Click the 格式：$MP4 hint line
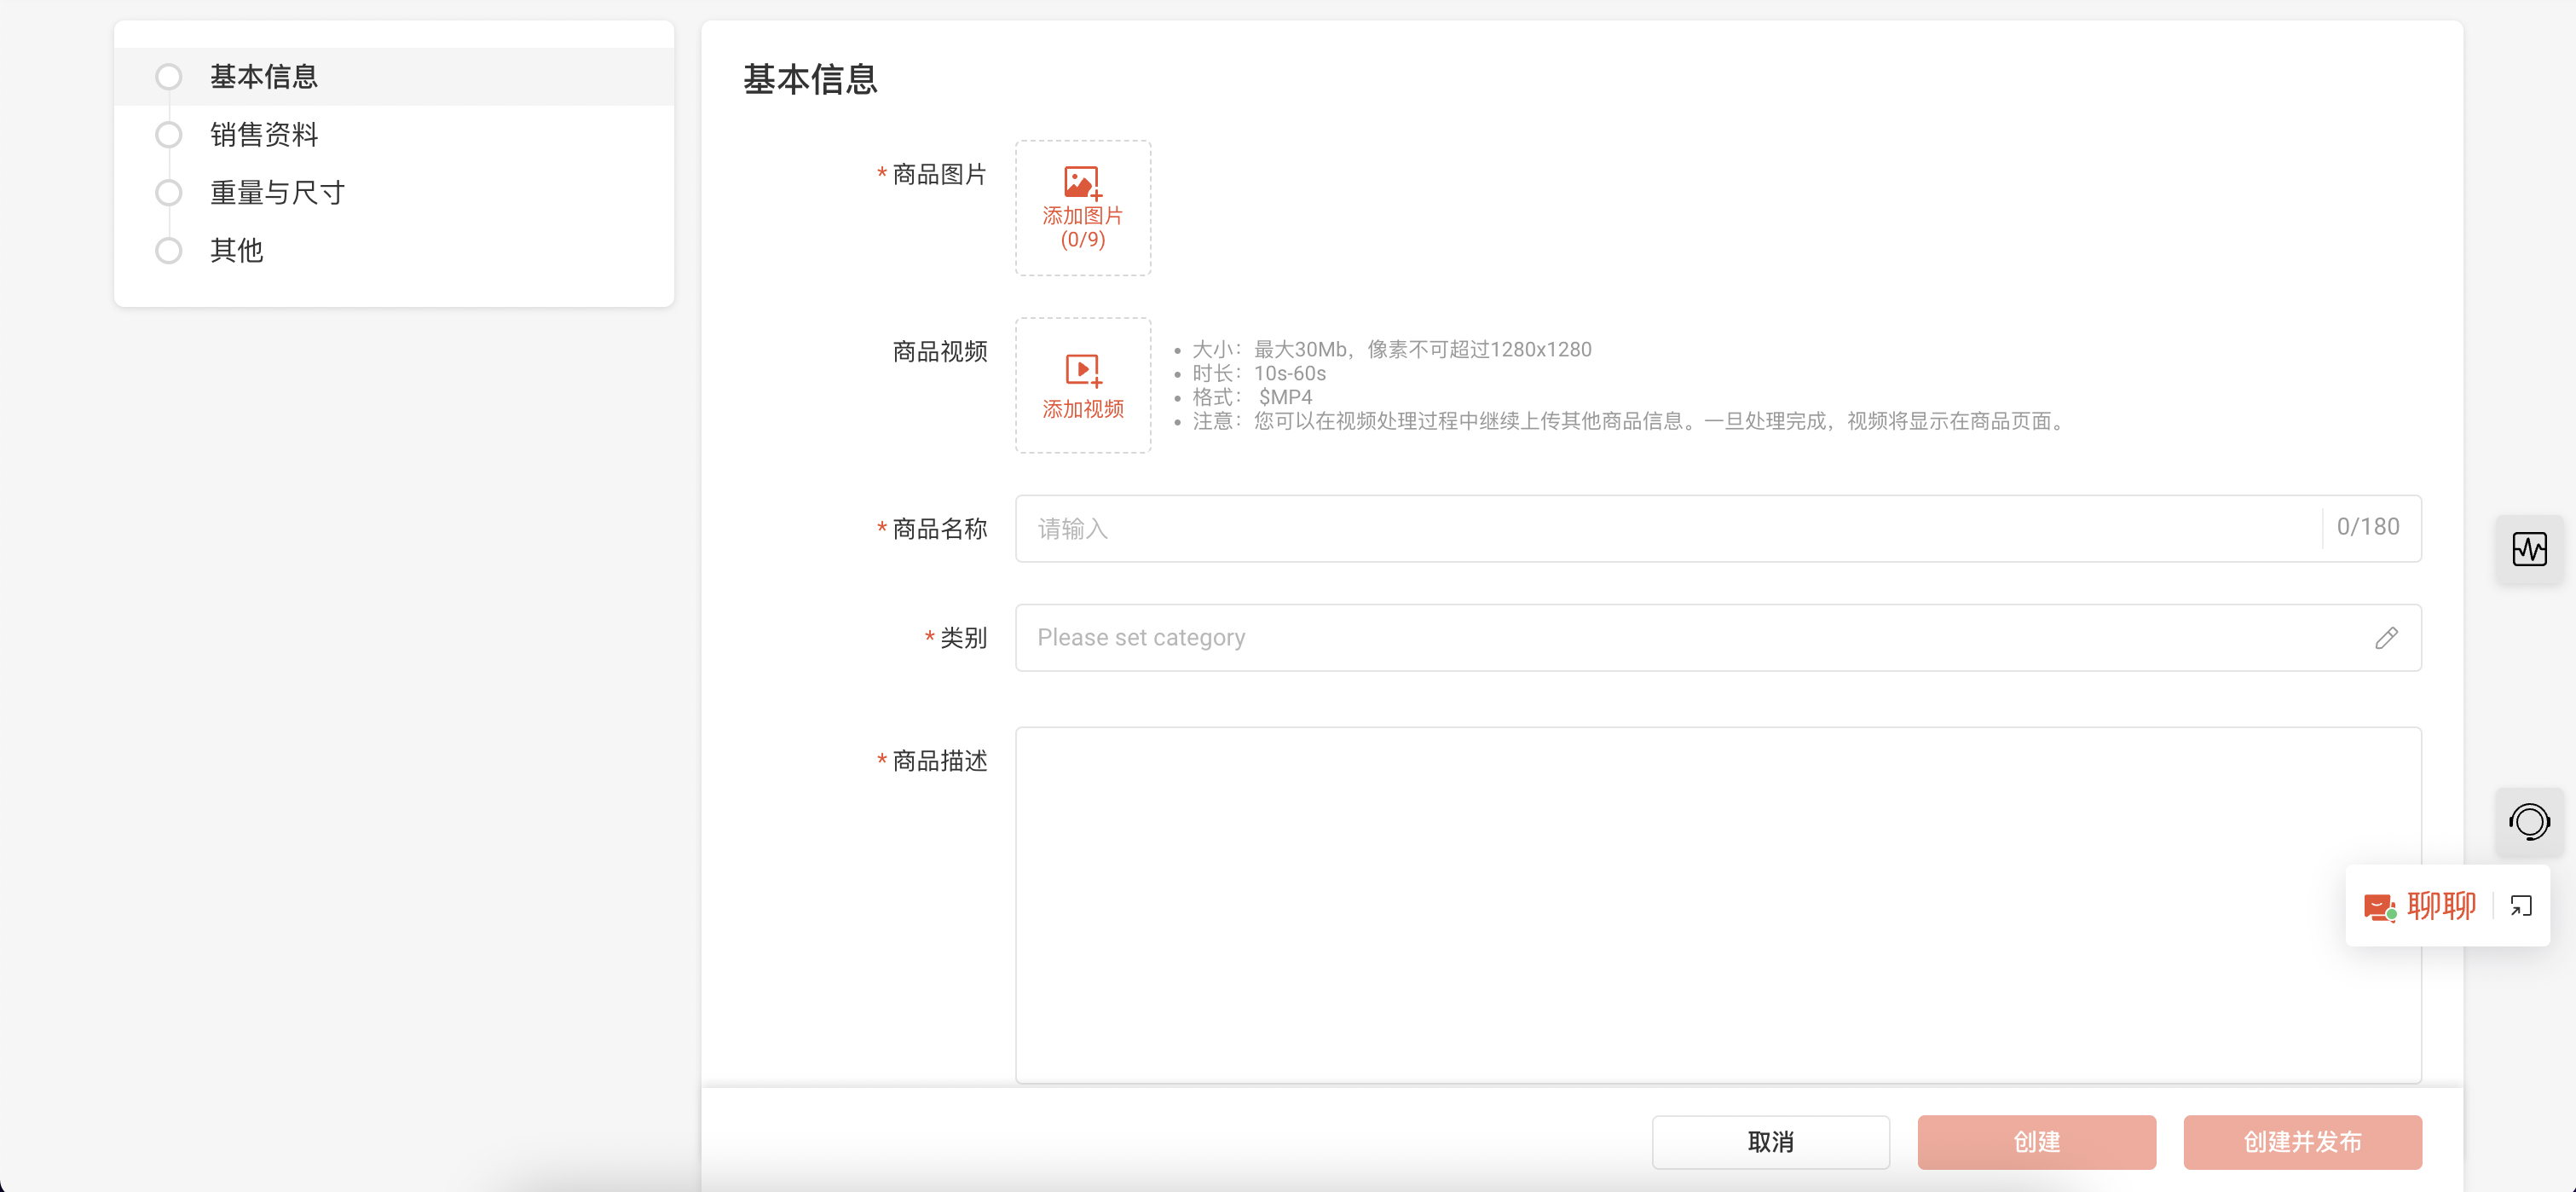Image resolution: width=2576 pixels, height=1192 pixels. coord(1251,397)
